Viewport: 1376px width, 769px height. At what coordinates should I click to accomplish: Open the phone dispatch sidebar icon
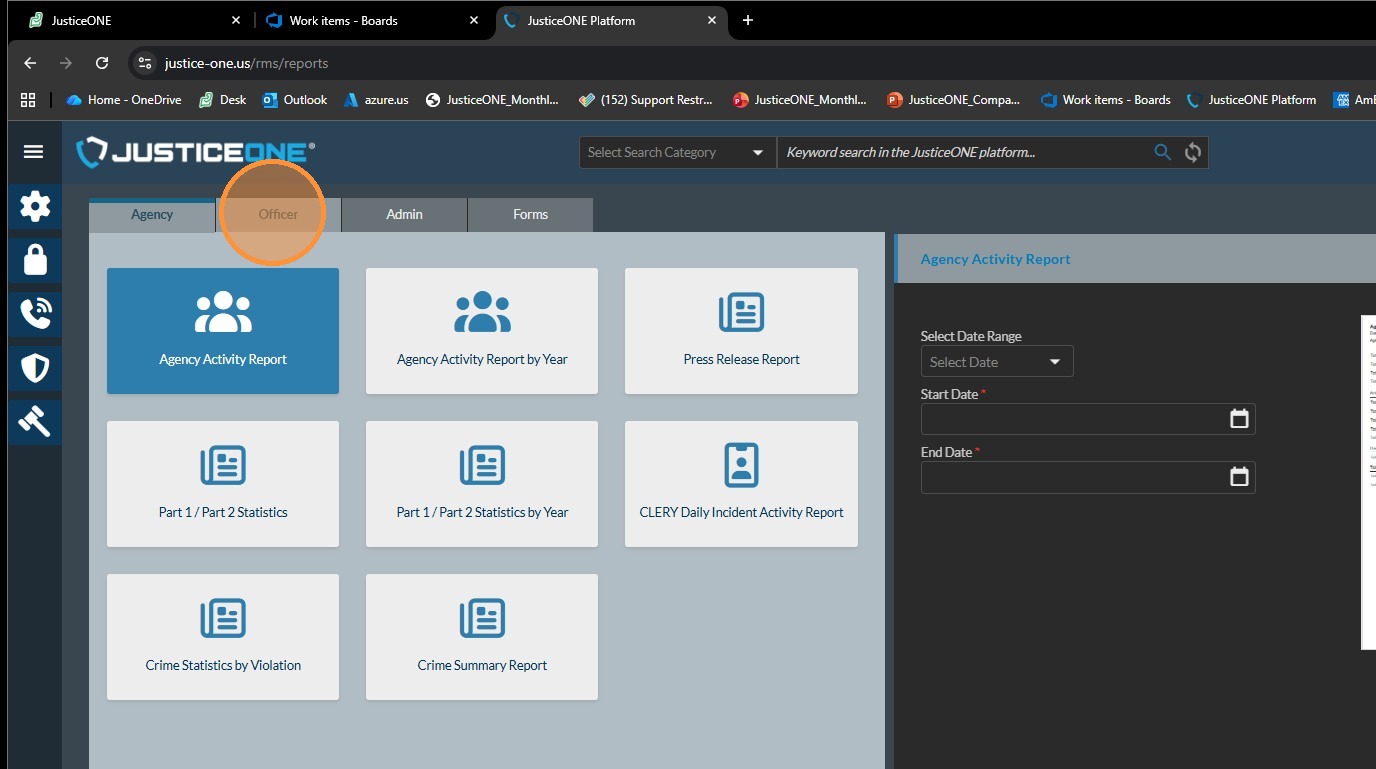tap(35, 314)
